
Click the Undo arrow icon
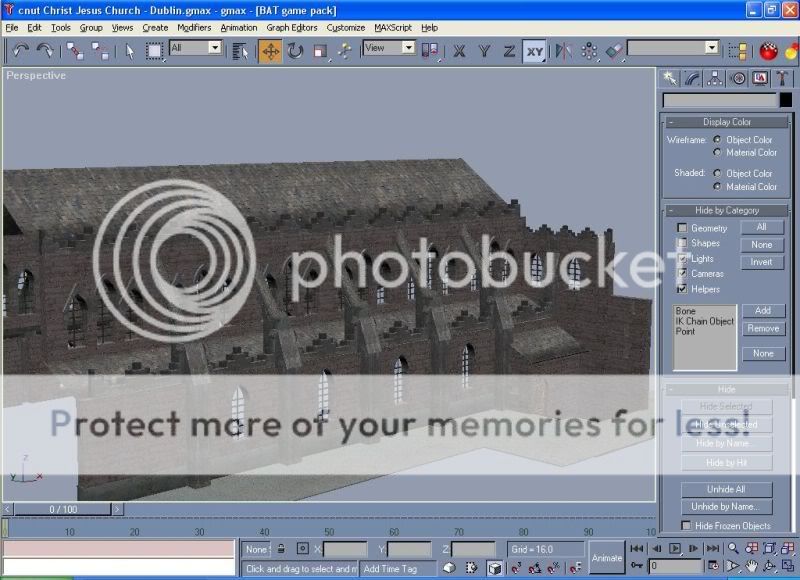coord(19,50)
